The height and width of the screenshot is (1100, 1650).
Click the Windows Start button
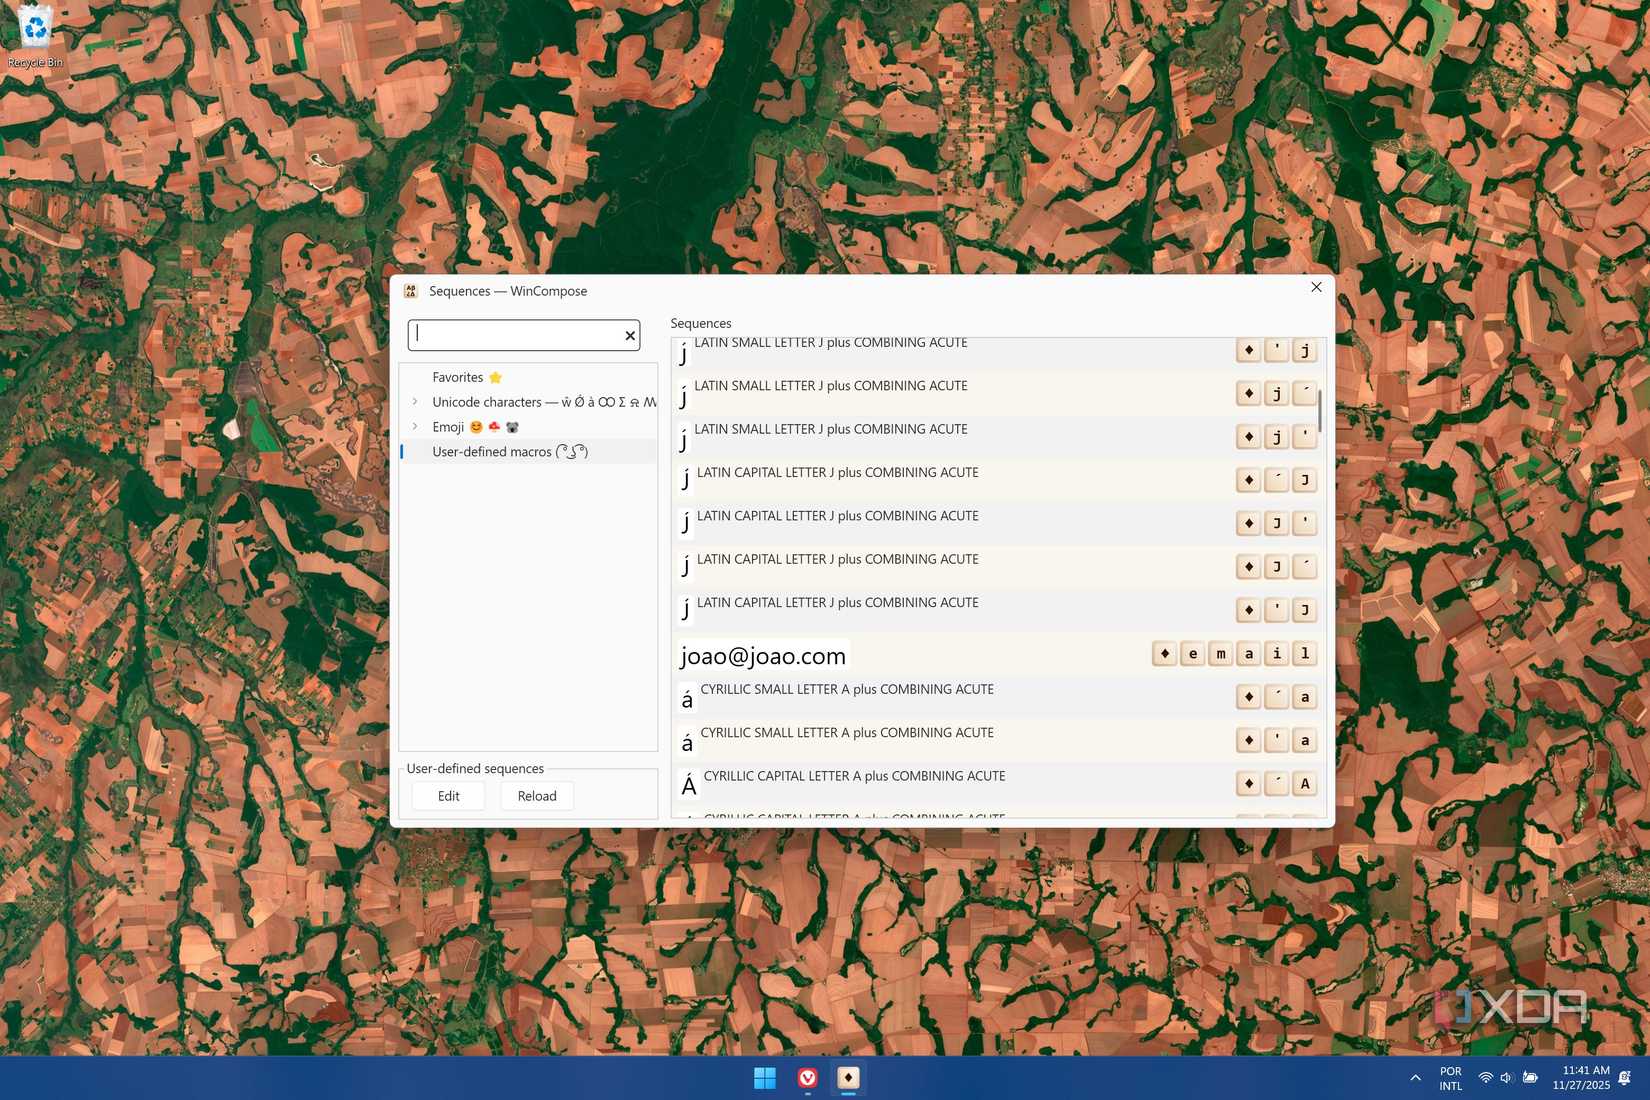click(765, 1077)
